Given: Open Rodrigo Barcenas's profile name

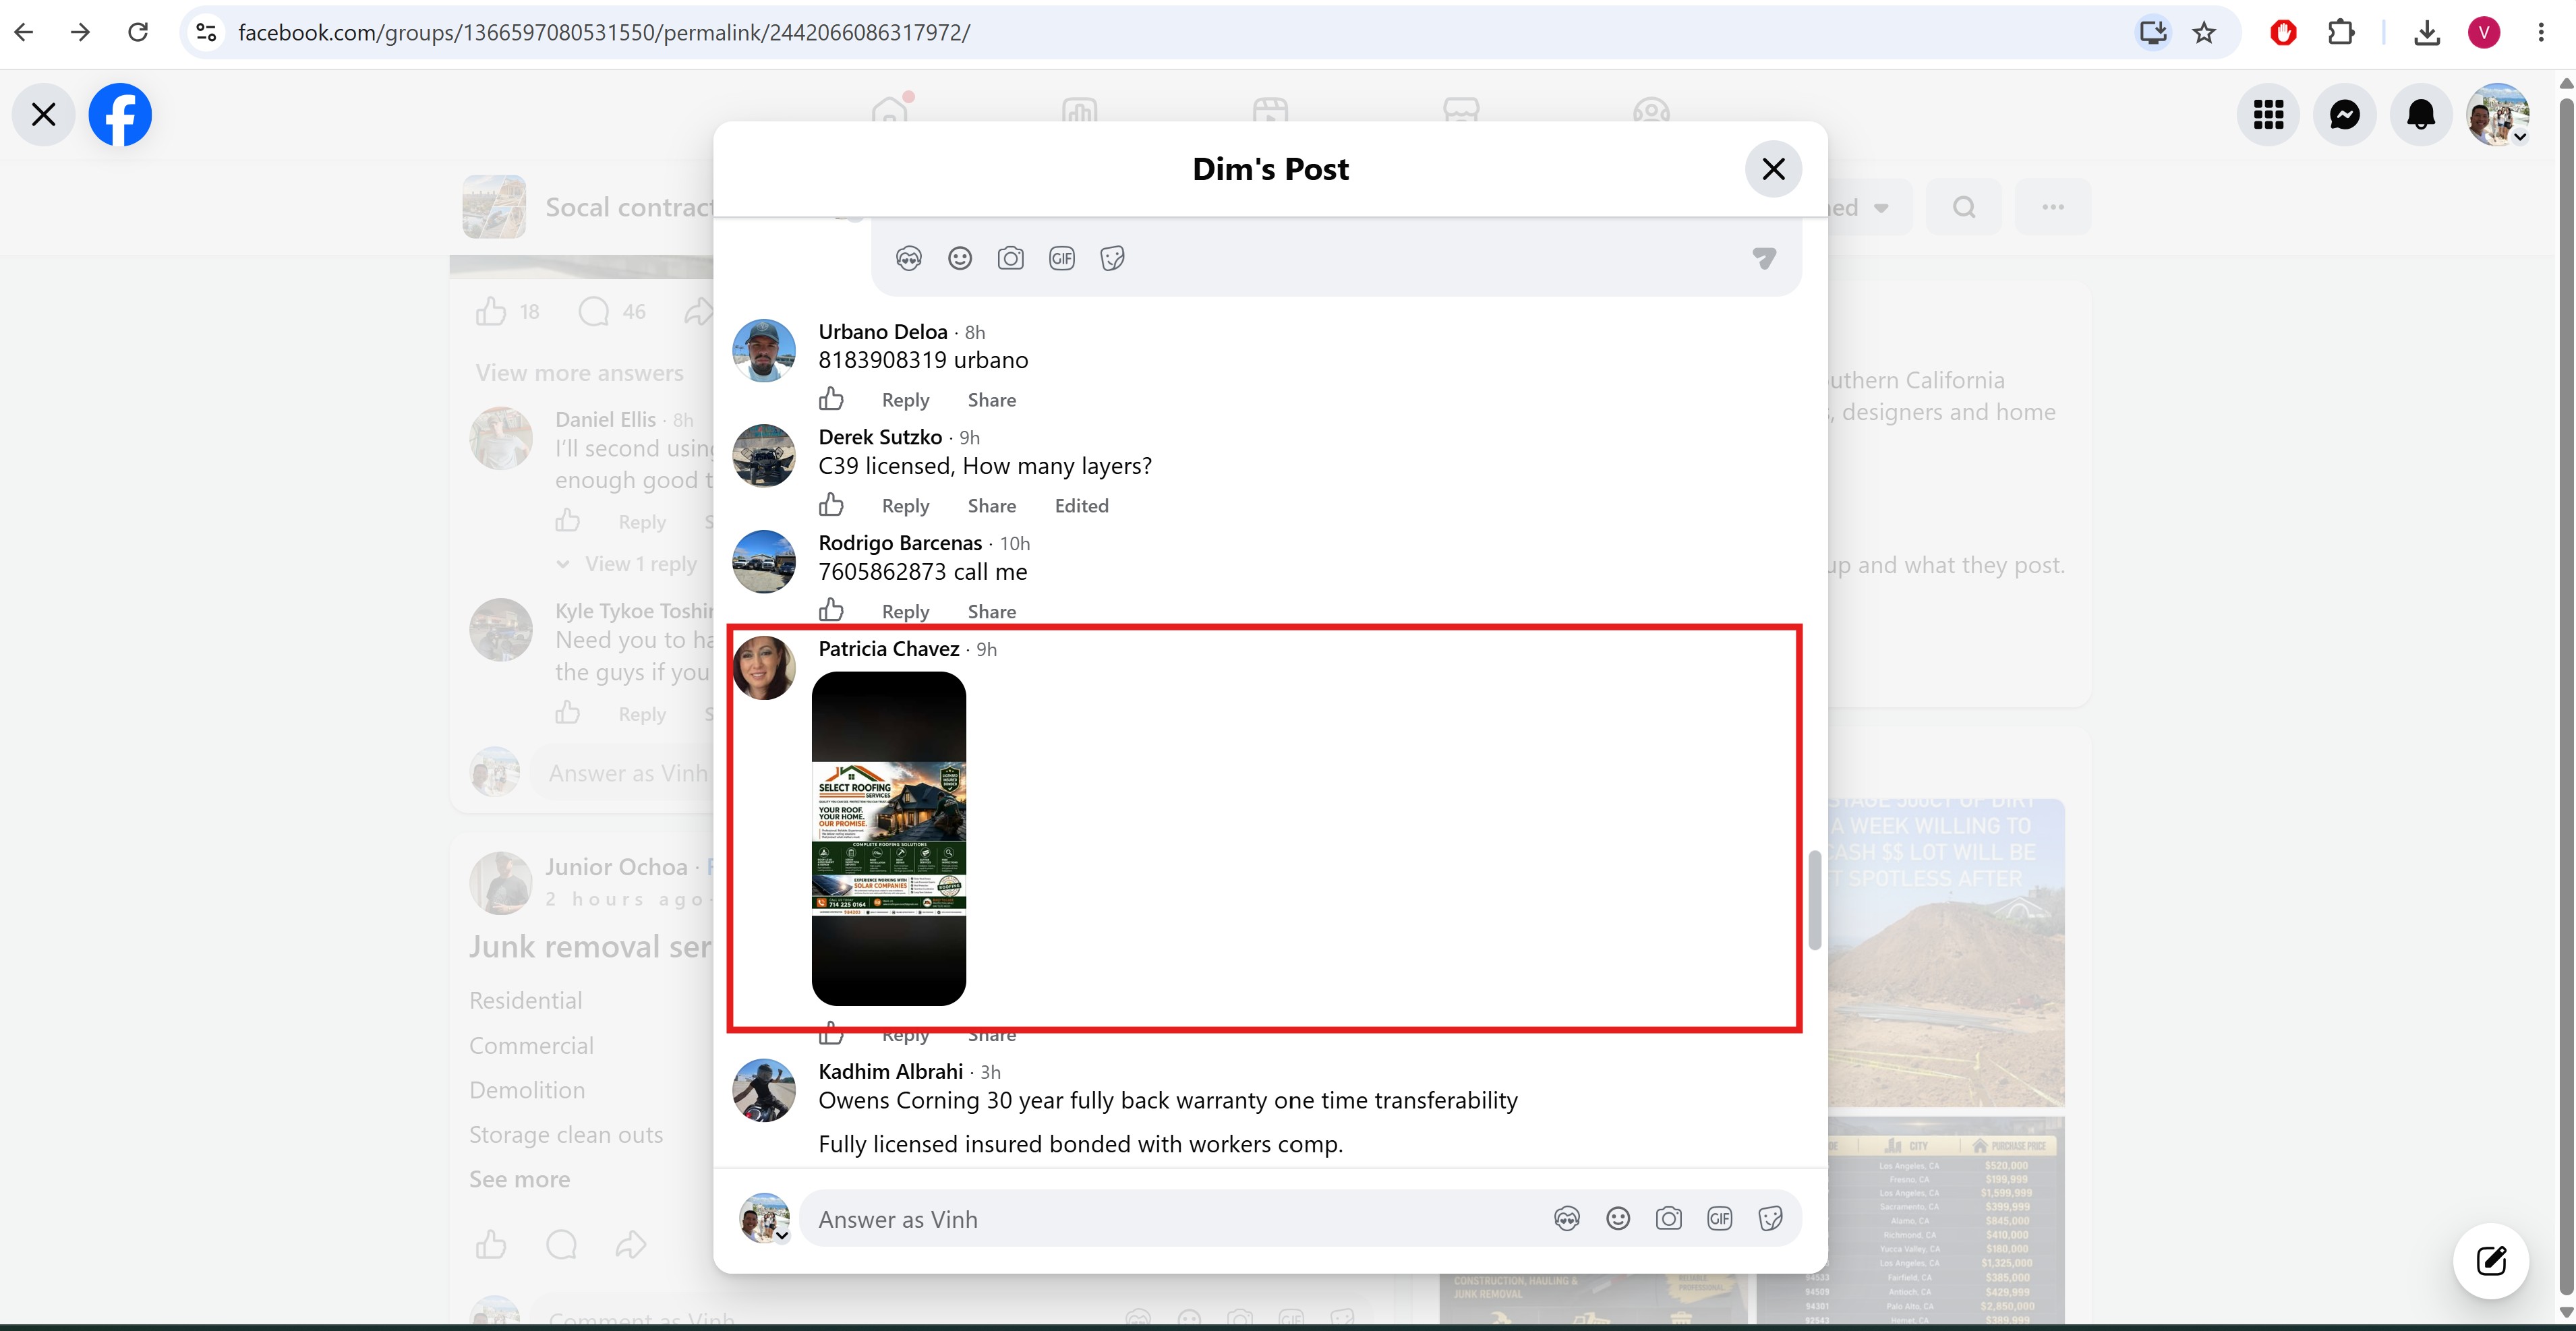Looking at the screenshot, I should (900, 543).
